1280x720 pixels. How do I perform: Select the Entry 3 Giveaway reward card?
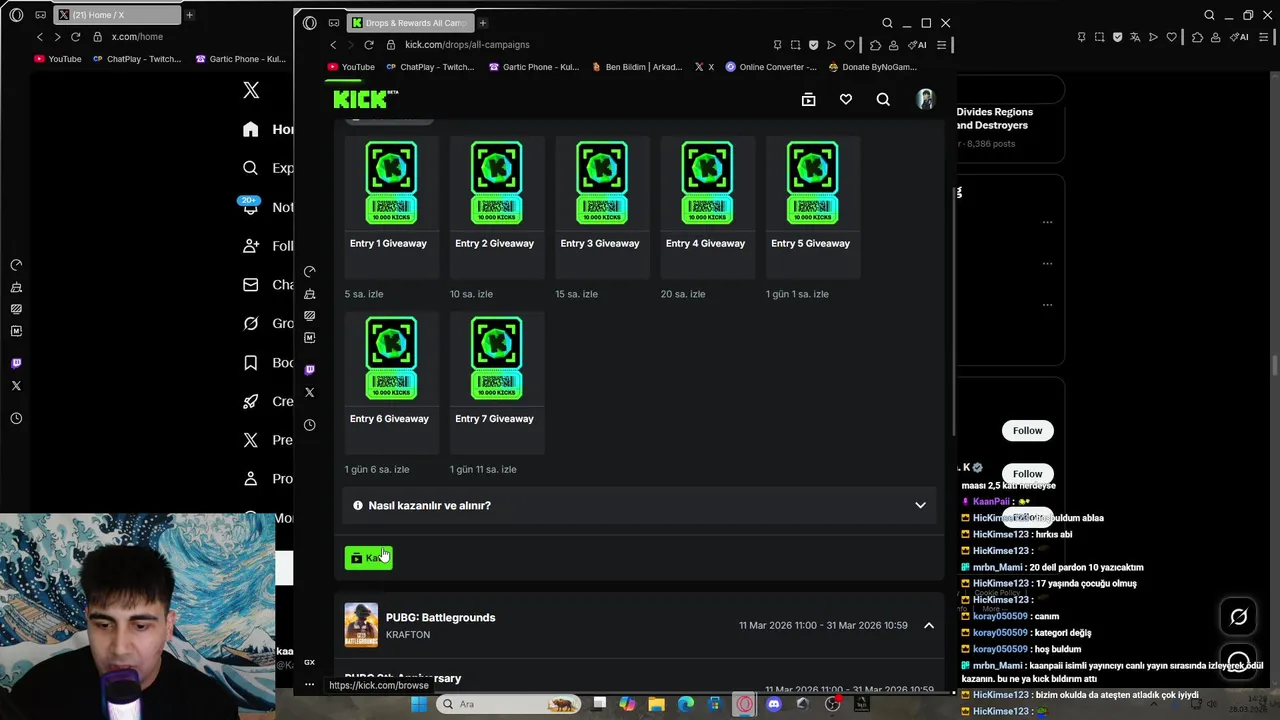(602, 207)
